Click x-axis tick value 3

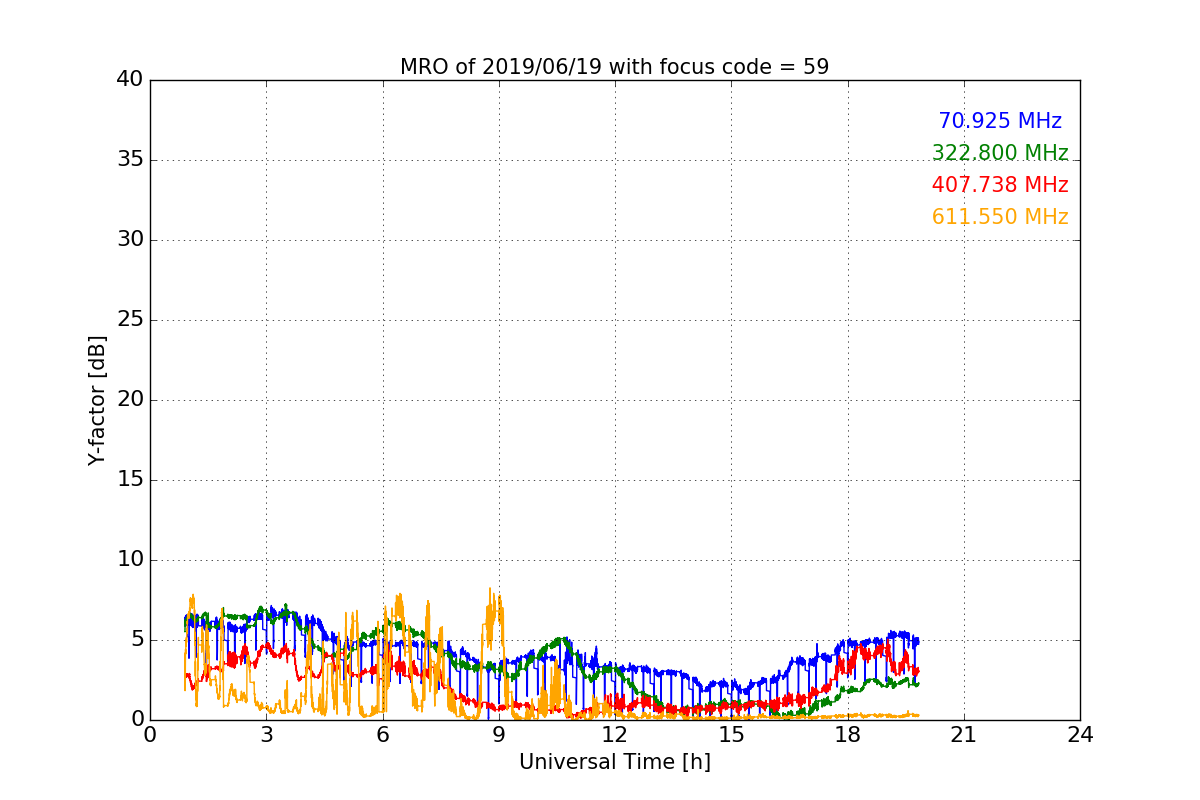click(266, 735)
